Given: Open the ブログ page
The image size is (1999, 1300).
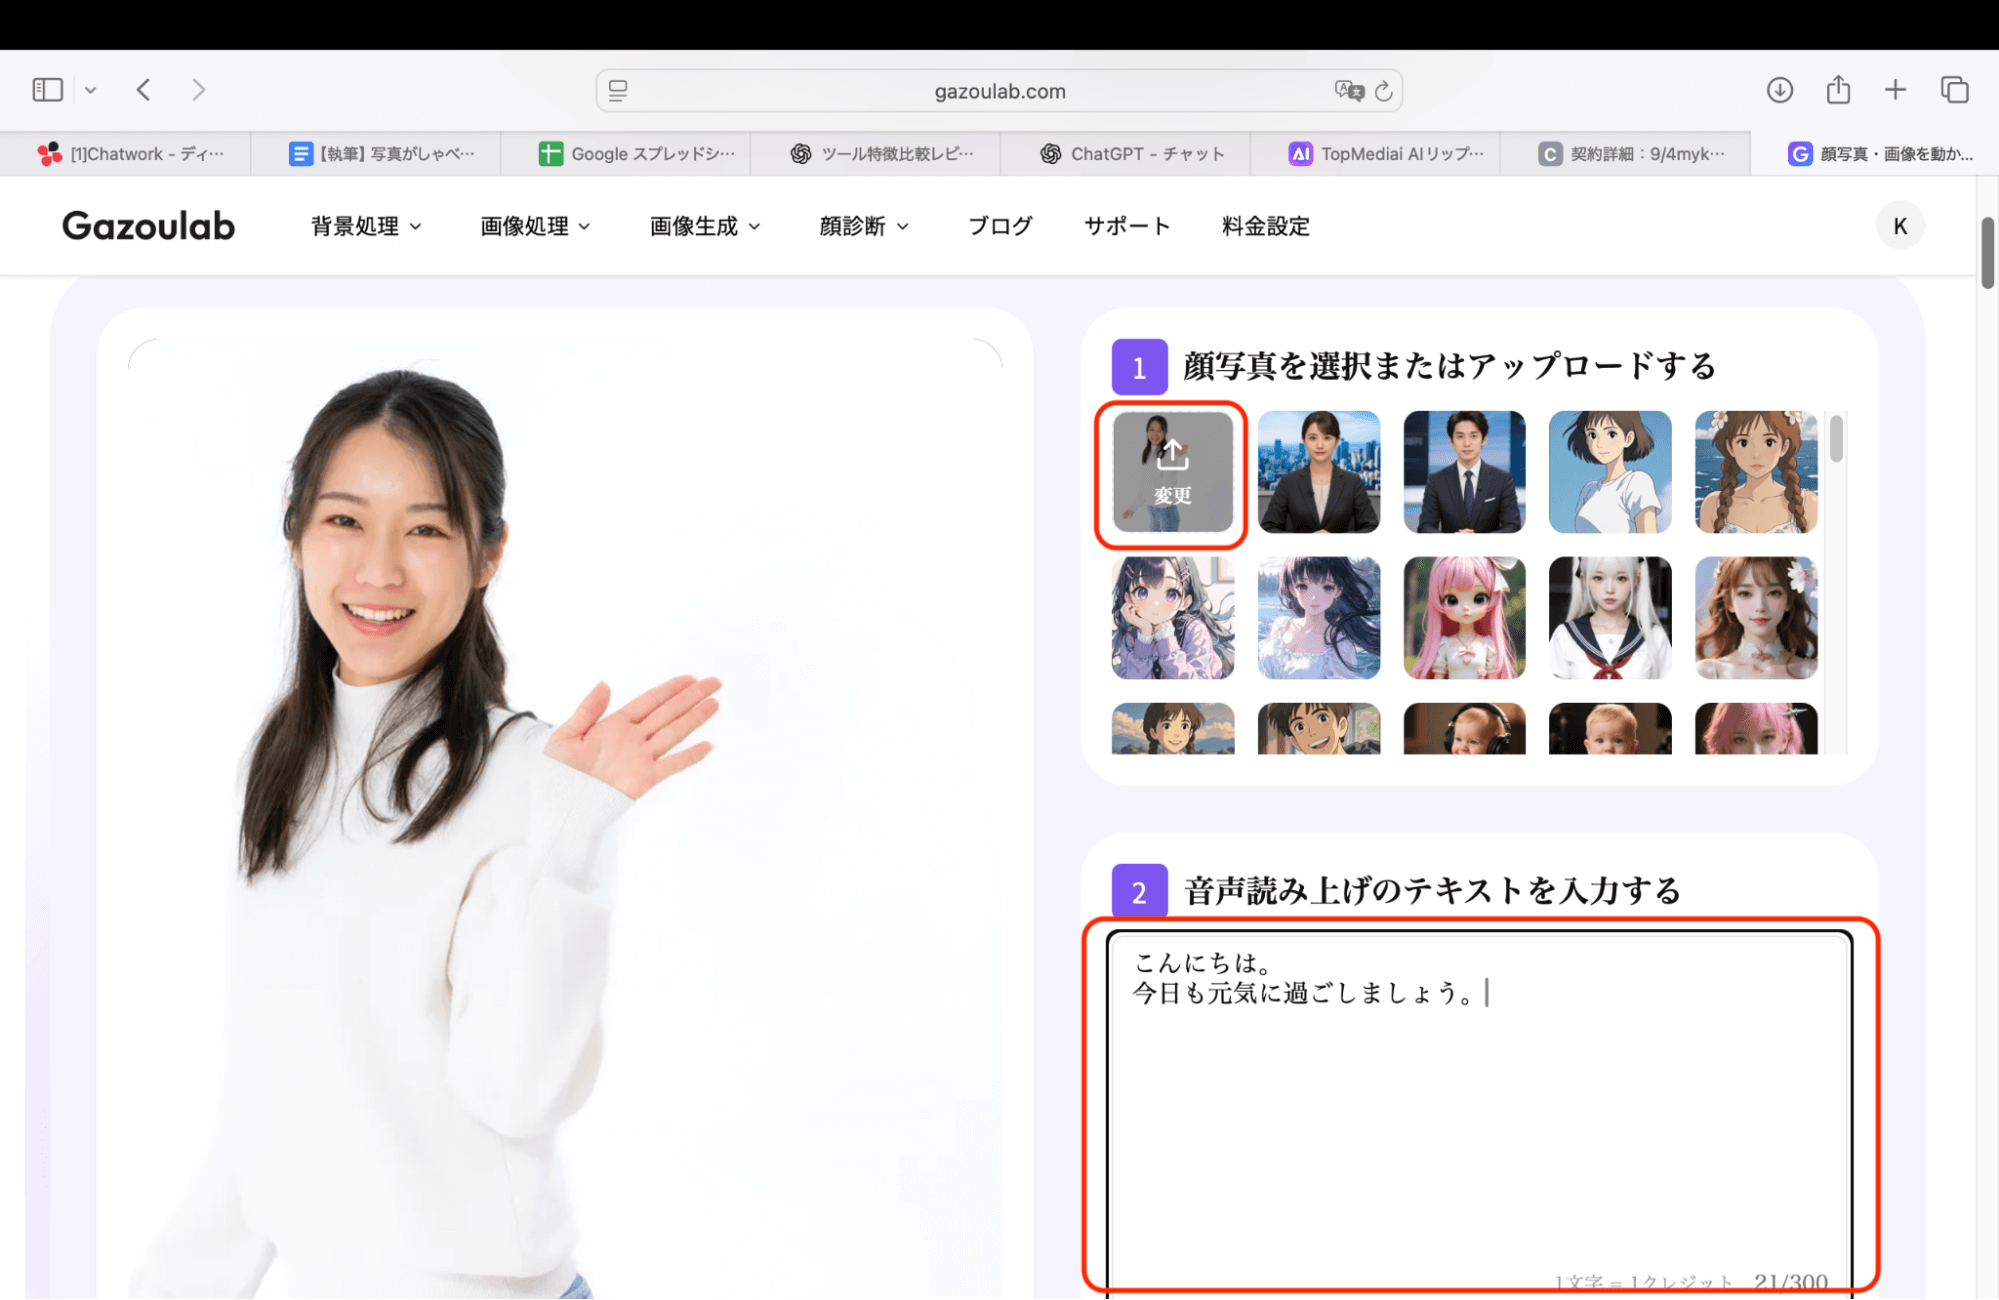Looking at the screenshot, I should click(999, 226).
